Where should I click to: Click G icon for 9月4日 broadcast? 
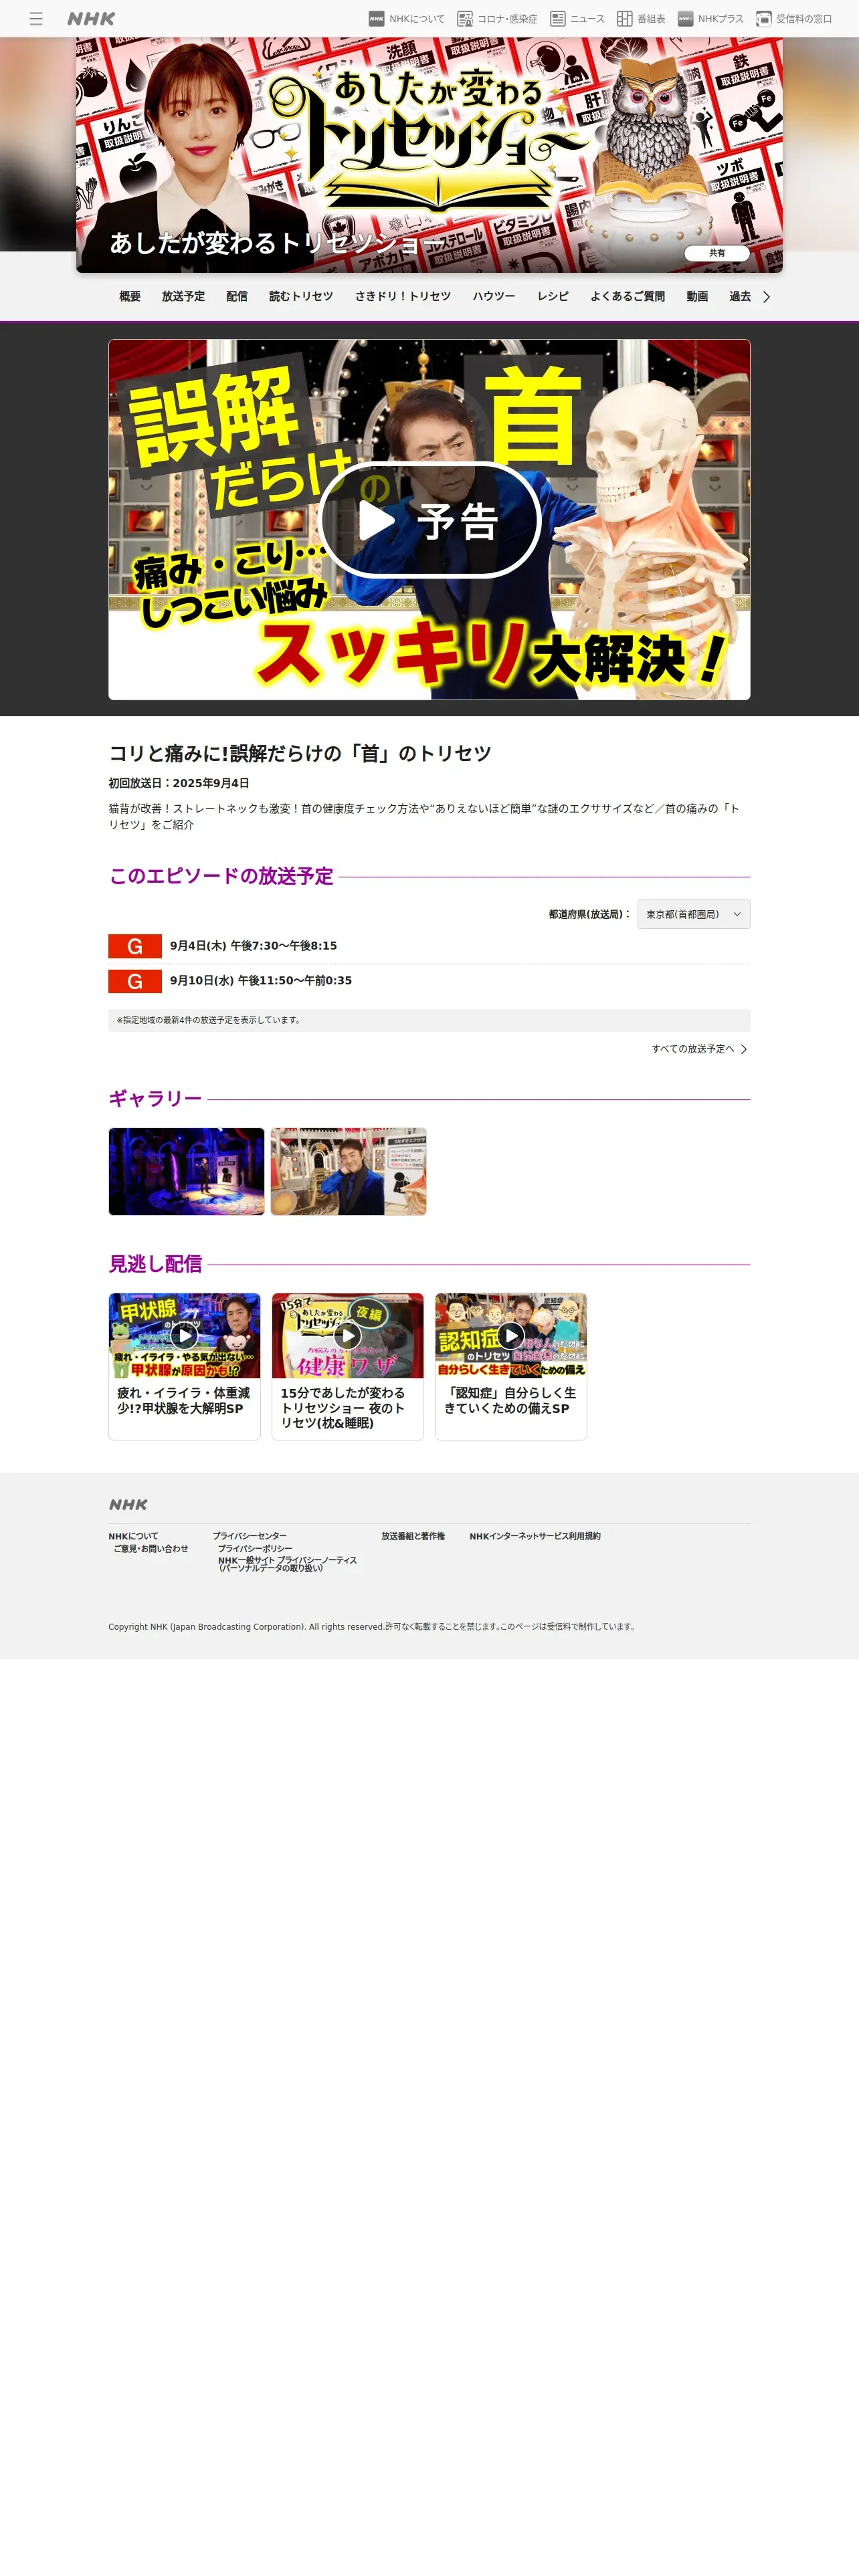(x=135, y=946)
